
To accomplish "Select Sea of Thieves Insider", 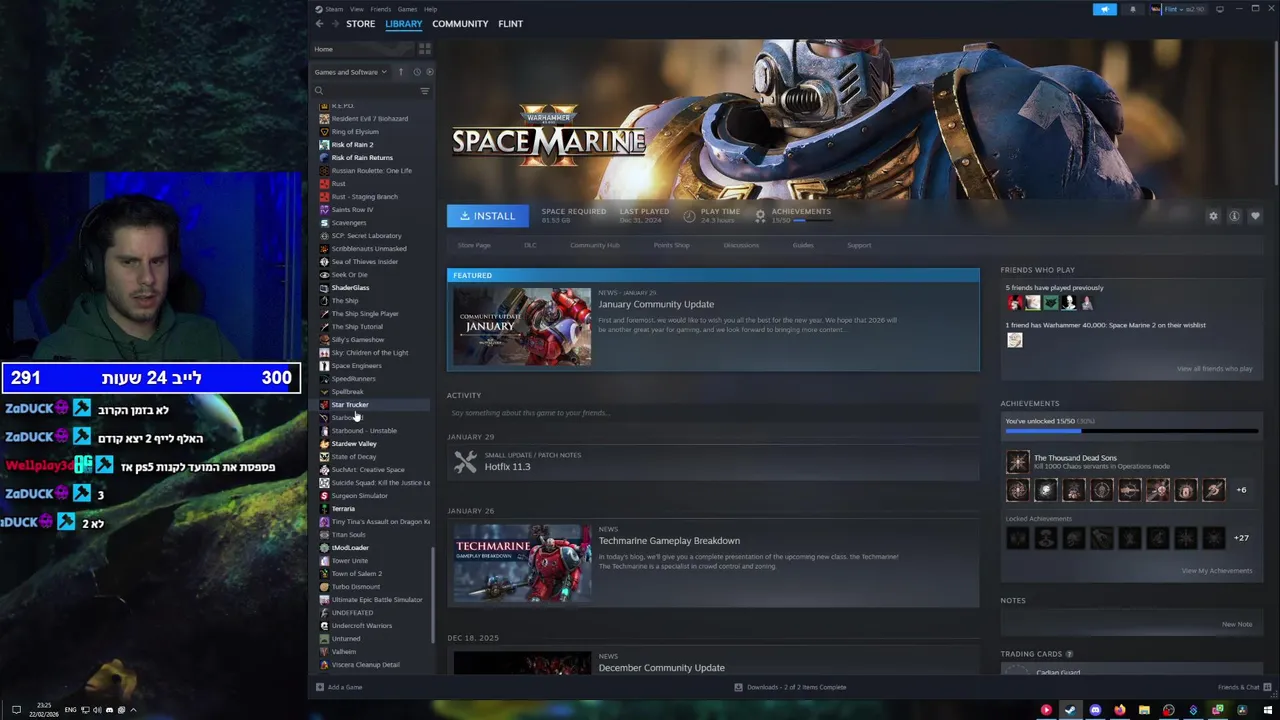I will [365, 262].
